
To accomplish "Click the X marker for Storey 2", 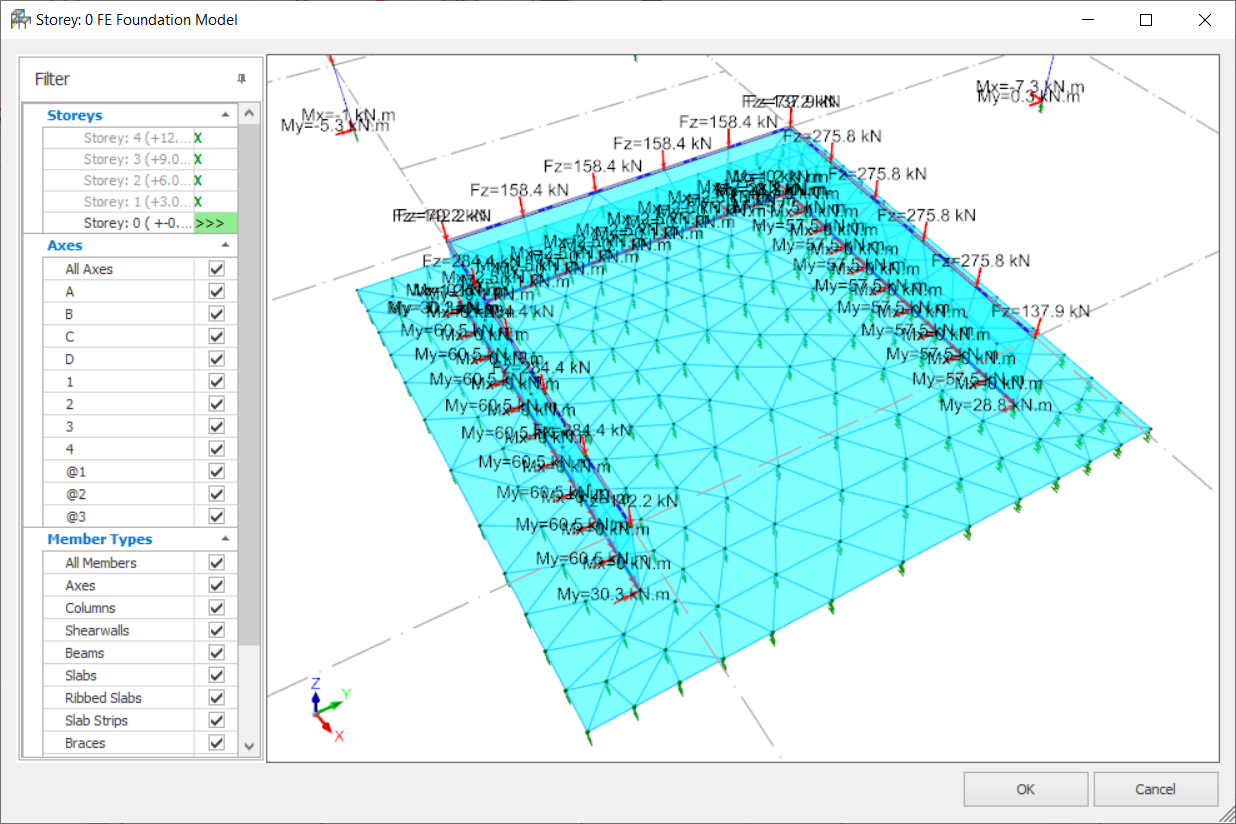I will point(198,181).
